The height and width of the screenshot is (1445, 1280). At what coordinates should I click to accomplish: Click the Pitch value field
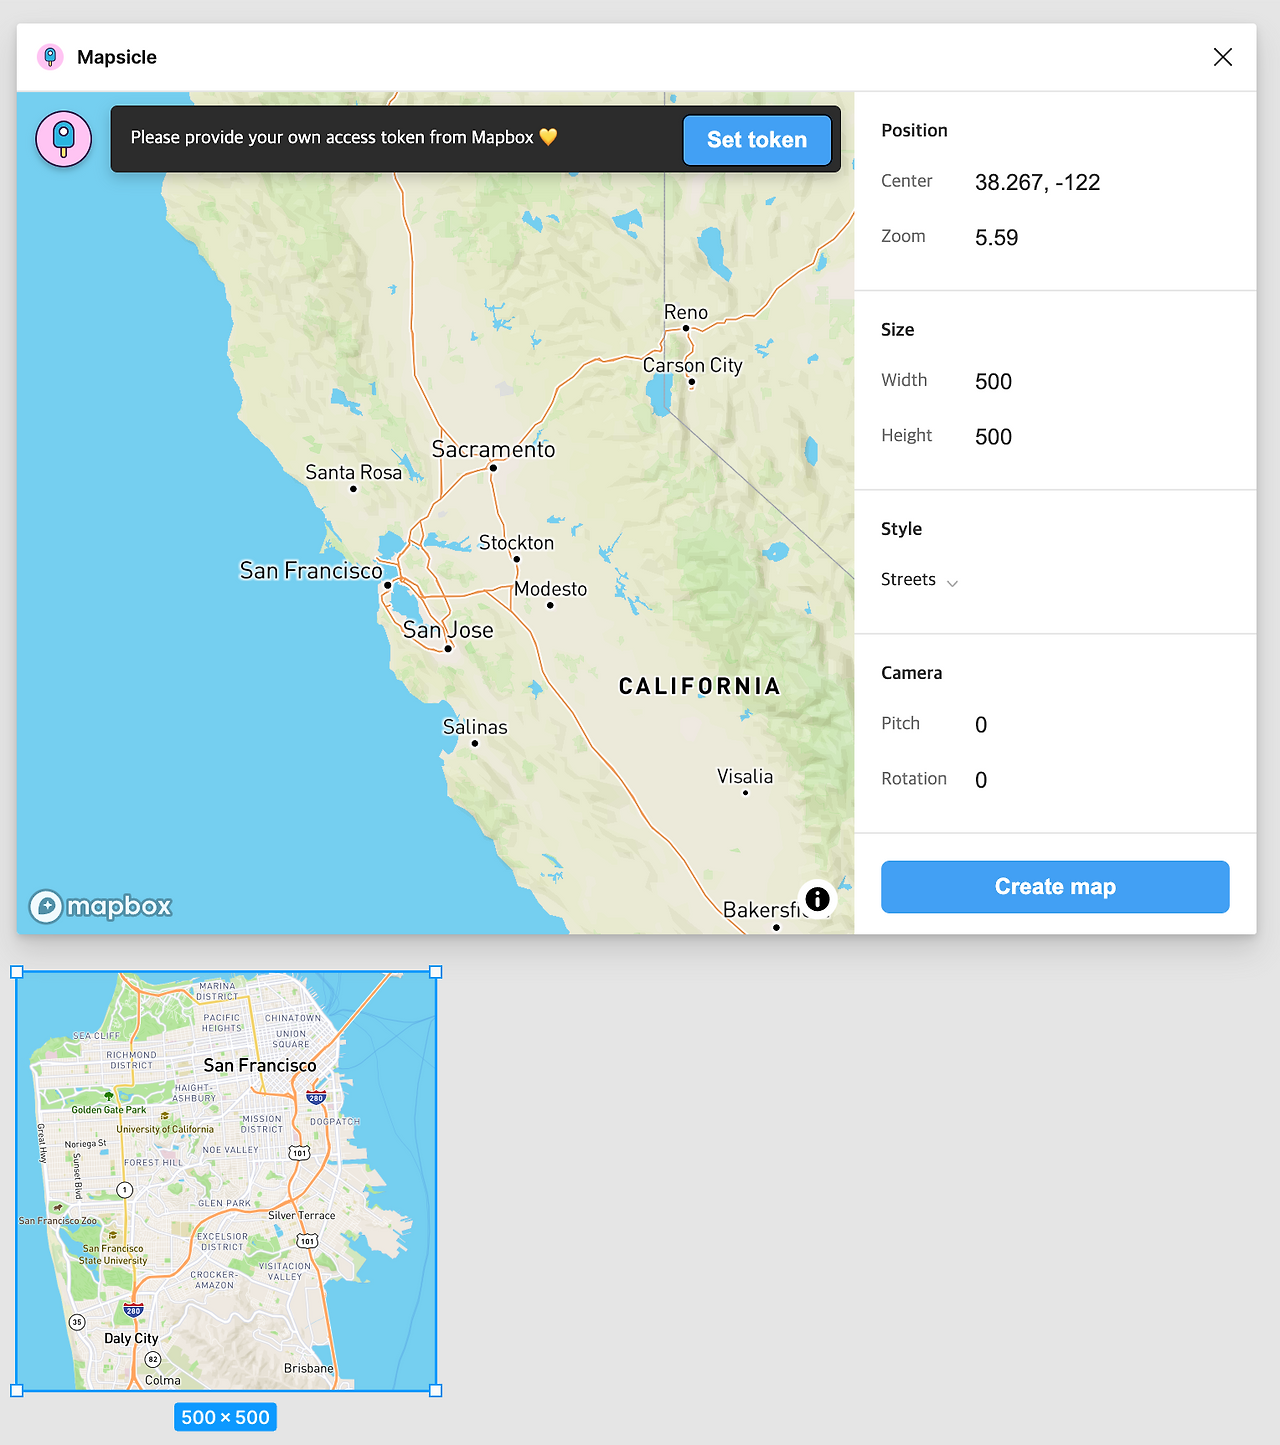coord(981,725)
